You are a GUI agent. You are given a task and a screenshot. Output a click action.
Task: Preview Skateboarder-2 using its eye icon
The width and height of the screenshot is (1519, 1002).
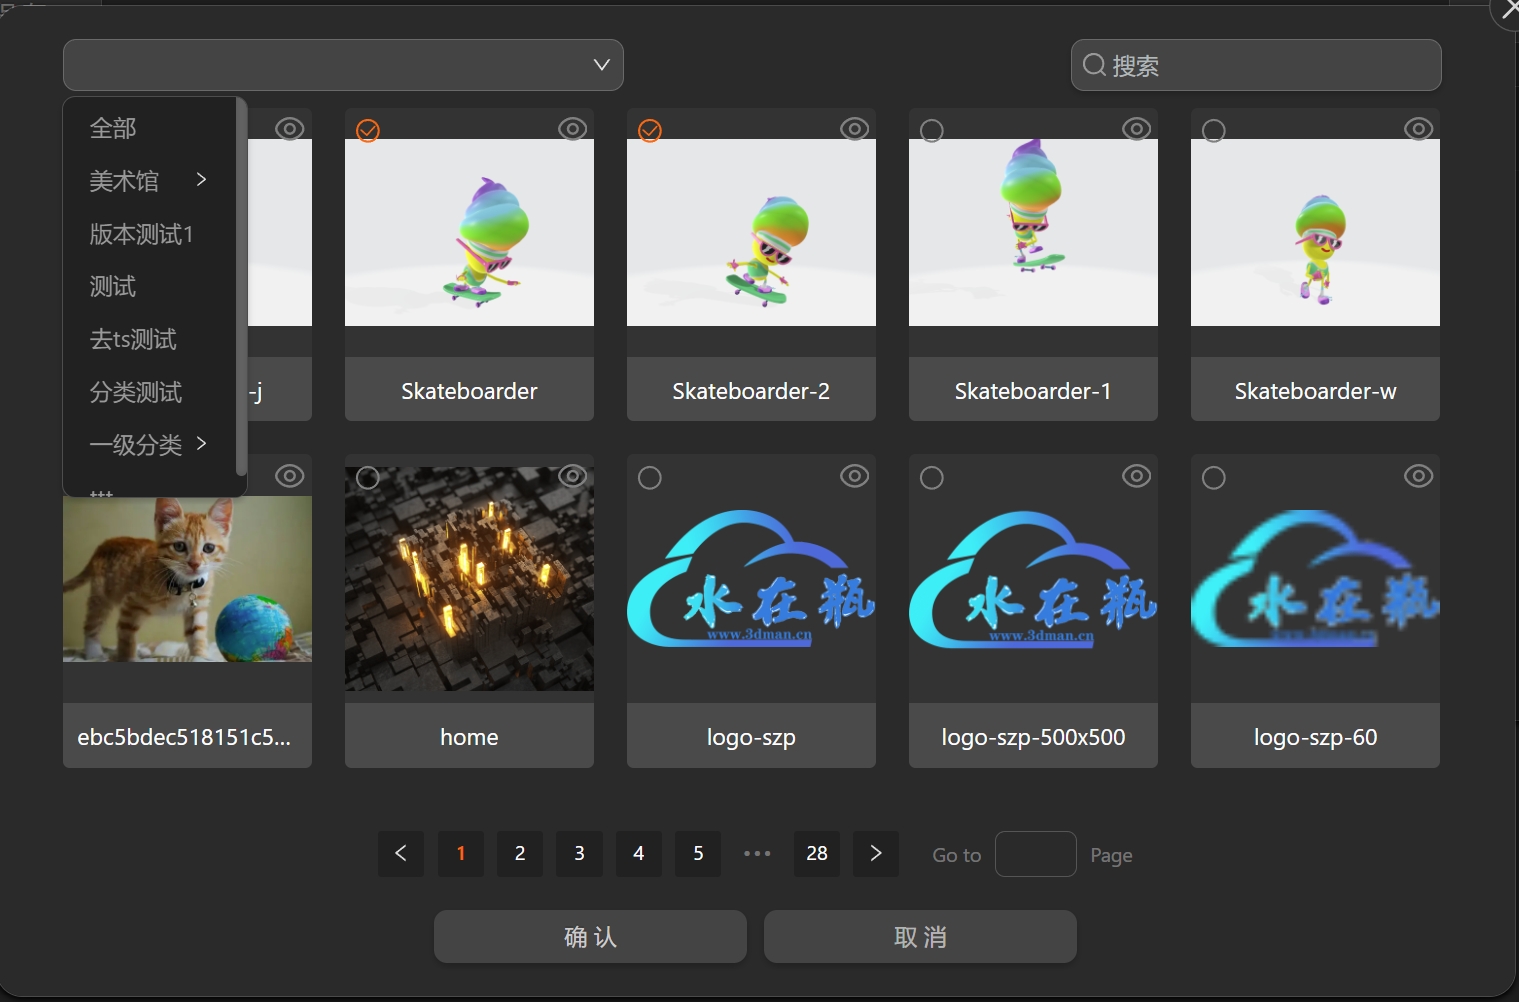coord(854,128)
